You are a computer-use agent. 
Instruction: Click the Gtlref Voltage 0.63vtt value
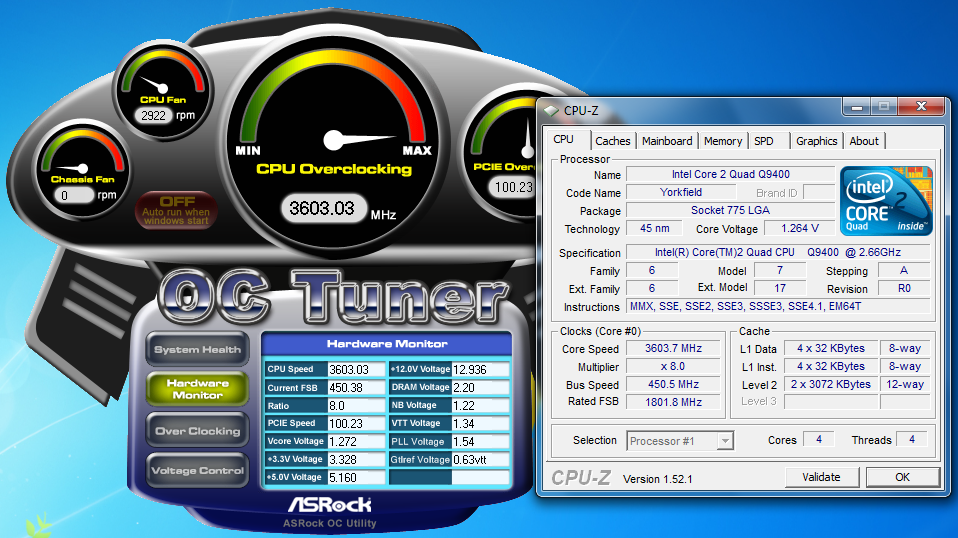coord(480,459)
